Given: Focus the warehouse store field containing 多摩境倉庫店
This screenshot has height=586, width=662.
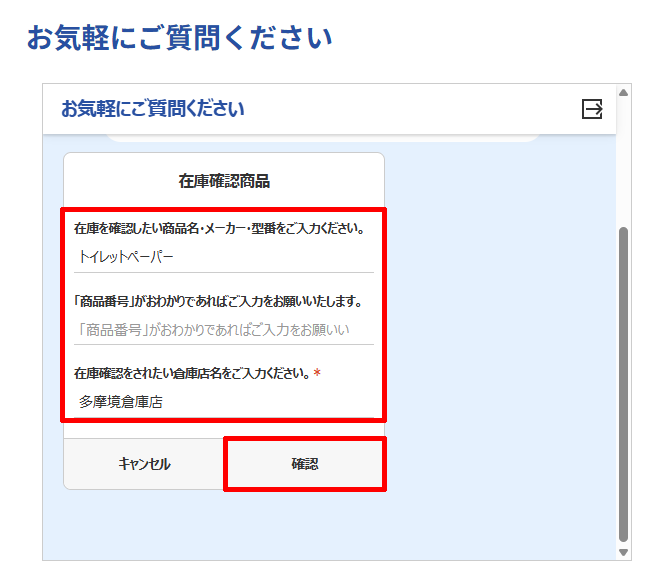Looking at the screenshot, I should (x=224, y=402).
